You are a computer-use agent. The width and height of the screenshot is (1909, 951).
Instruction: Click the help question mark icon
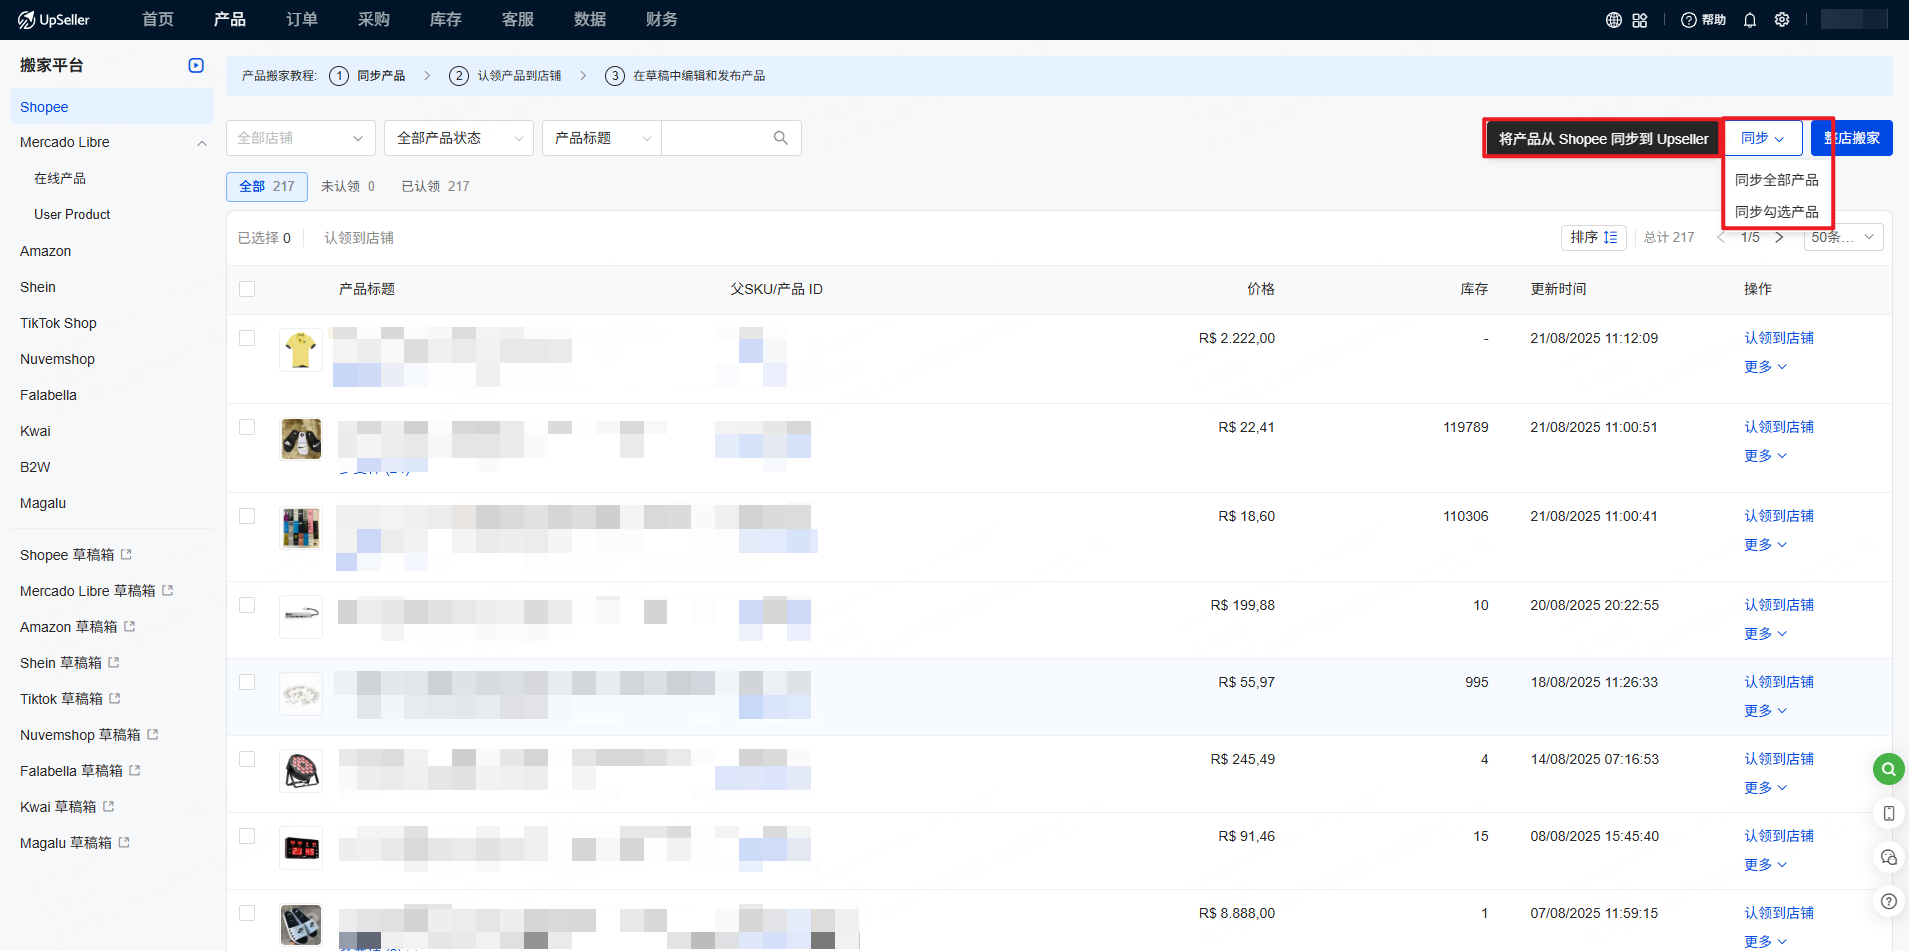(x=1689, y=20)
